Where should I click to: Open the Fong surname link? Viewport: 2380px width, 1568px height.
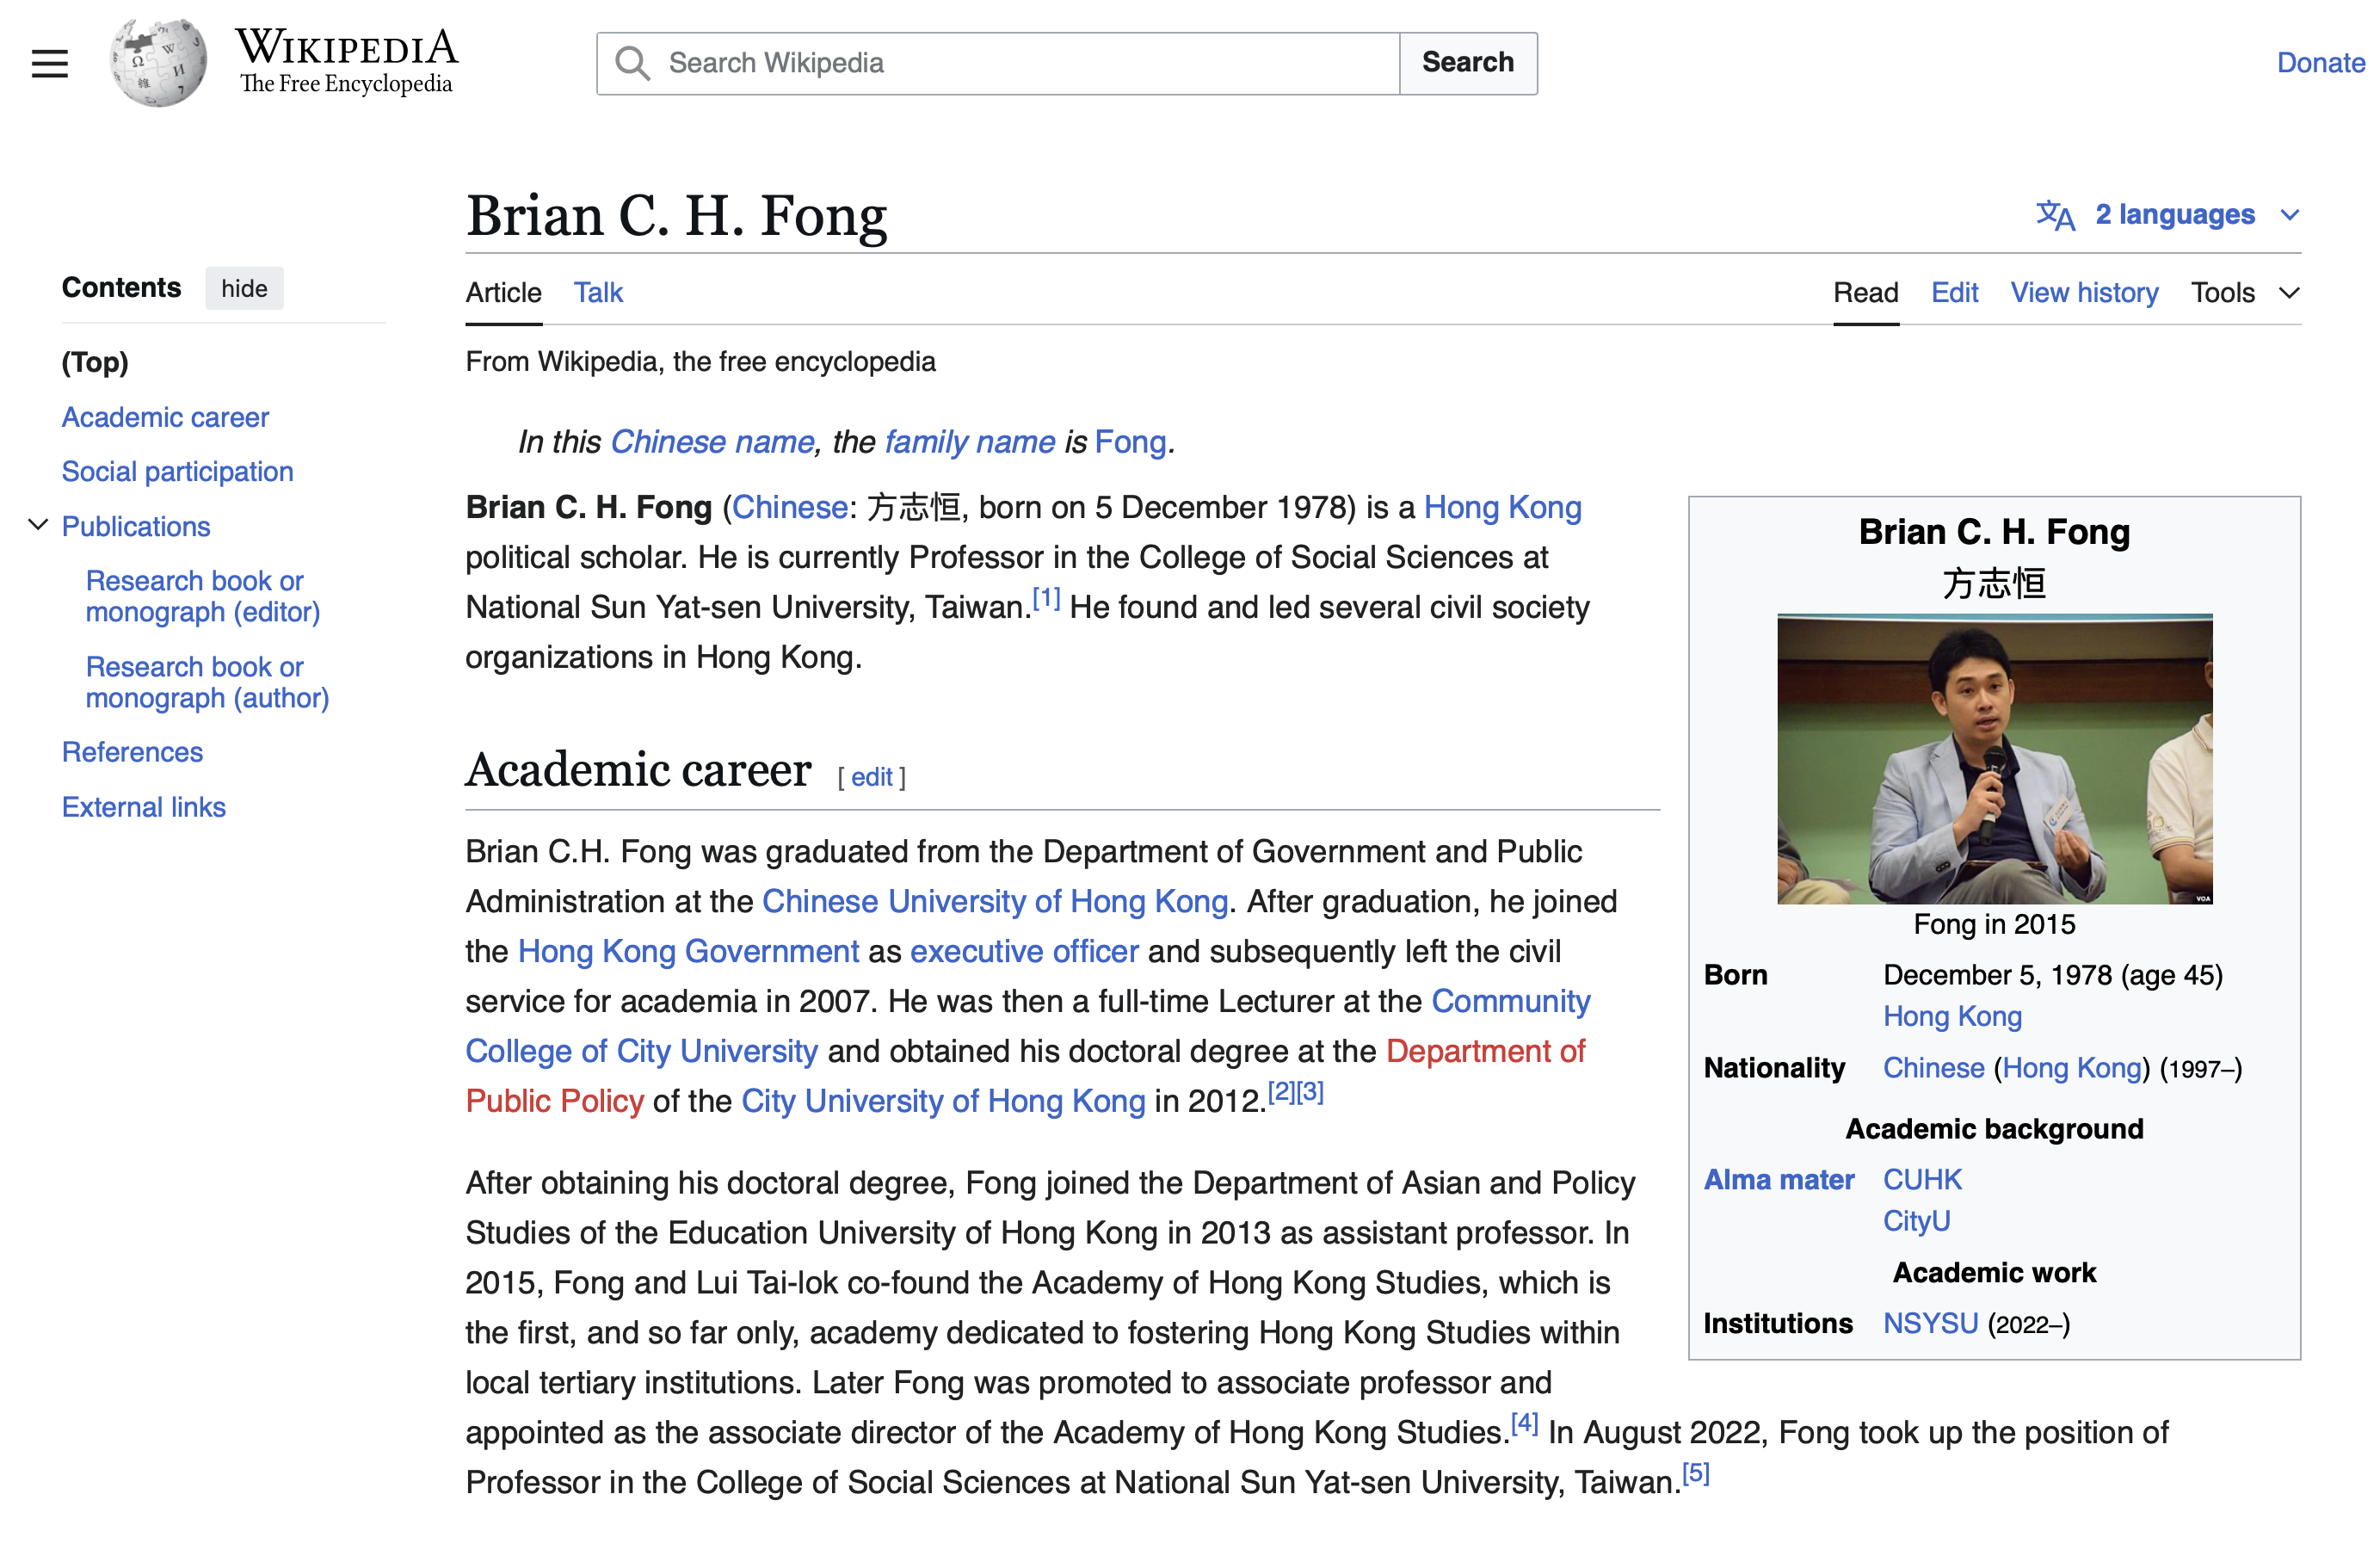pos(1130,442)
